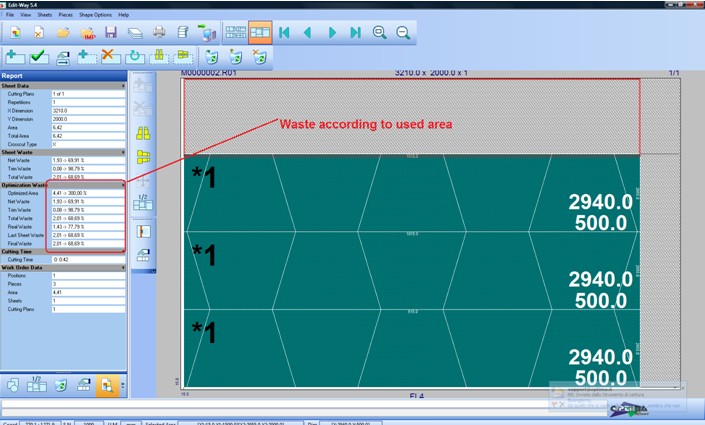Select the top 2940.0 x 500.0 piece

click(411, 193)
